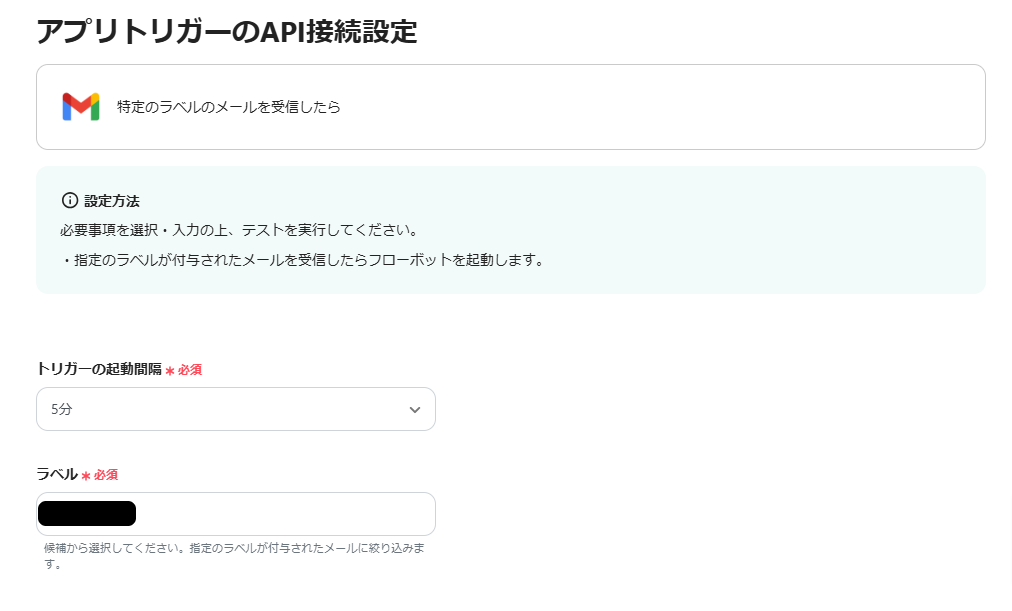1012x611 pixels.
Task: Click the red asterisk next to ラベル
Action: click(x=86, y=475)
